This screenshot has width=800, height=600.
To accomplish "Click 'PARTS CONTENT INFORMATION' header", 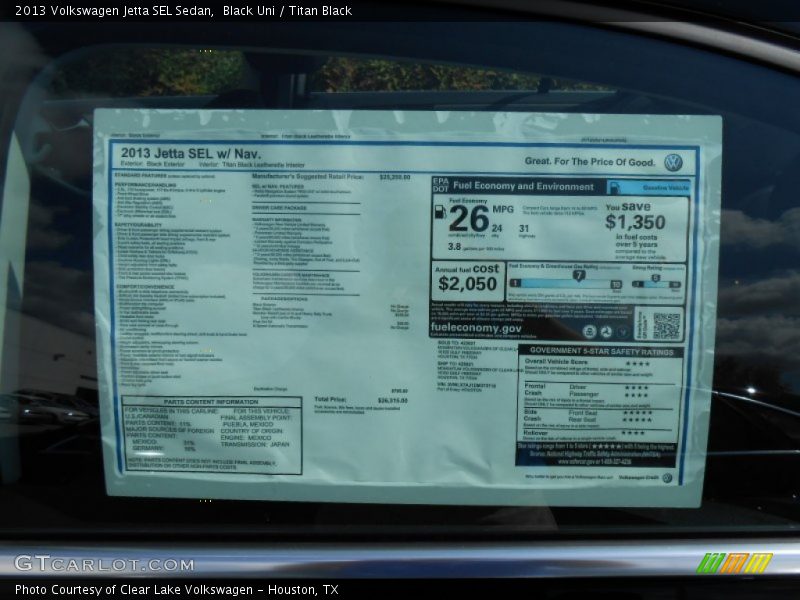I will (x=211, y=402).
